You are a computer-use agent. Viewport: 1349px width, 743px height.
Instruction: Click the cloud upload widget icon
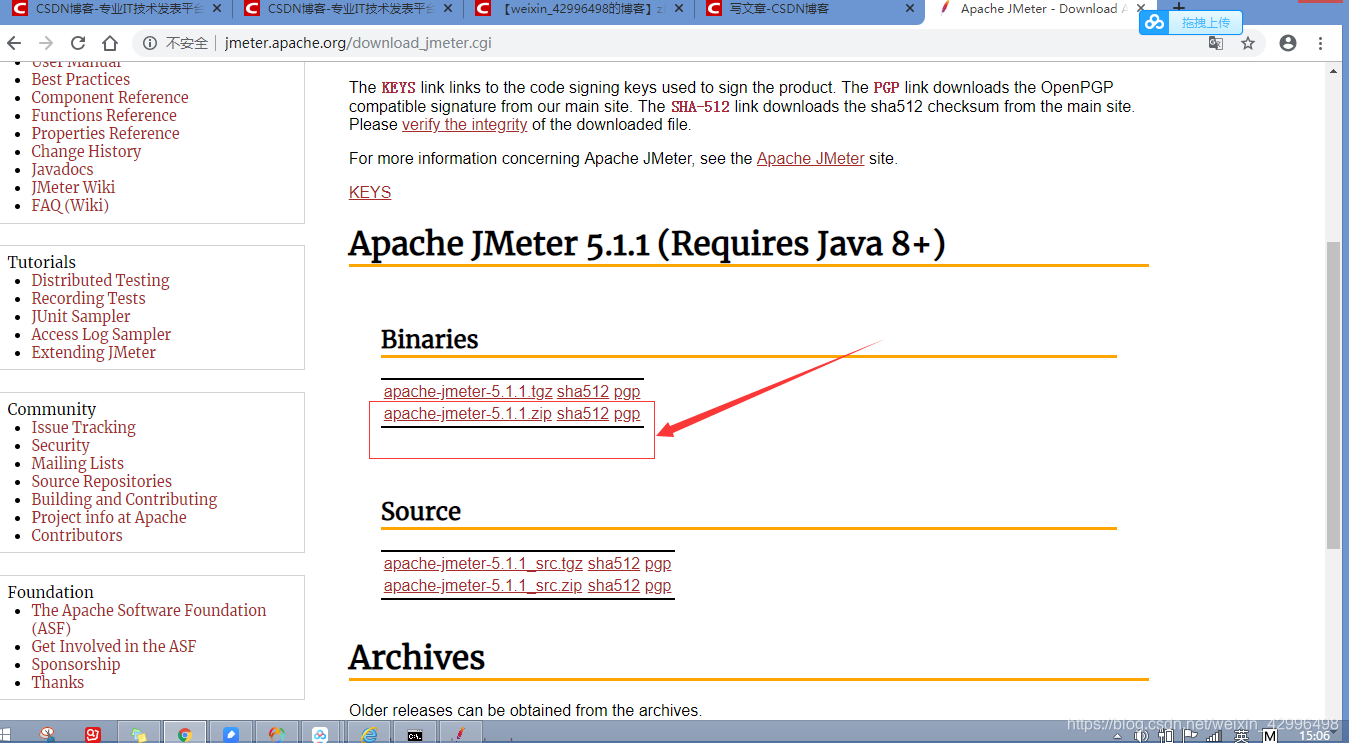click(1155, 22)
